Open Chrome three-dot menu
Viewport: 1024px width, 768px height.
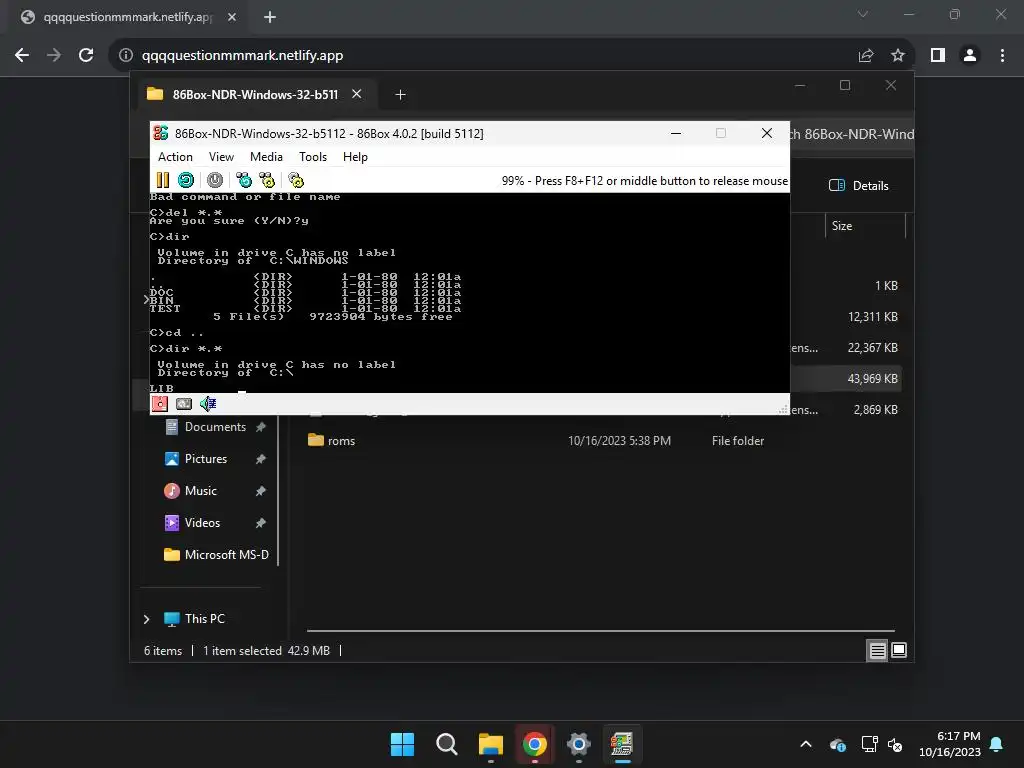[x=1002, y=56]
